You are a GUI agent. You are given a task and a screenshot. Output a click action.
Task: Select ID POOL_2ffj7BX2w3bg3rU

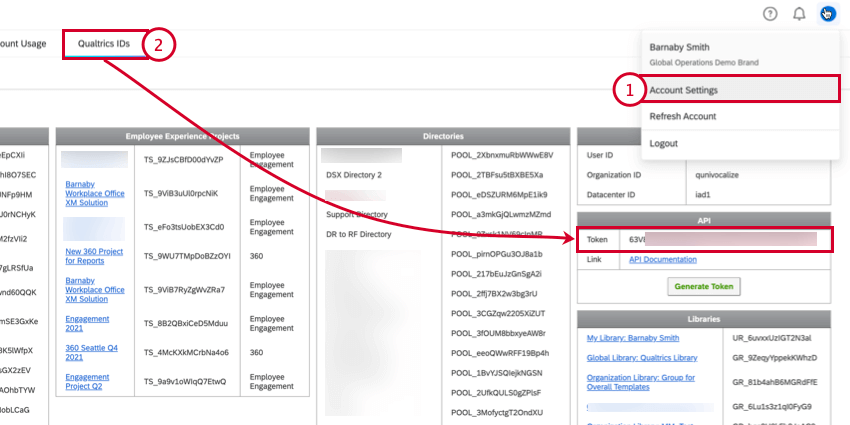494,294
